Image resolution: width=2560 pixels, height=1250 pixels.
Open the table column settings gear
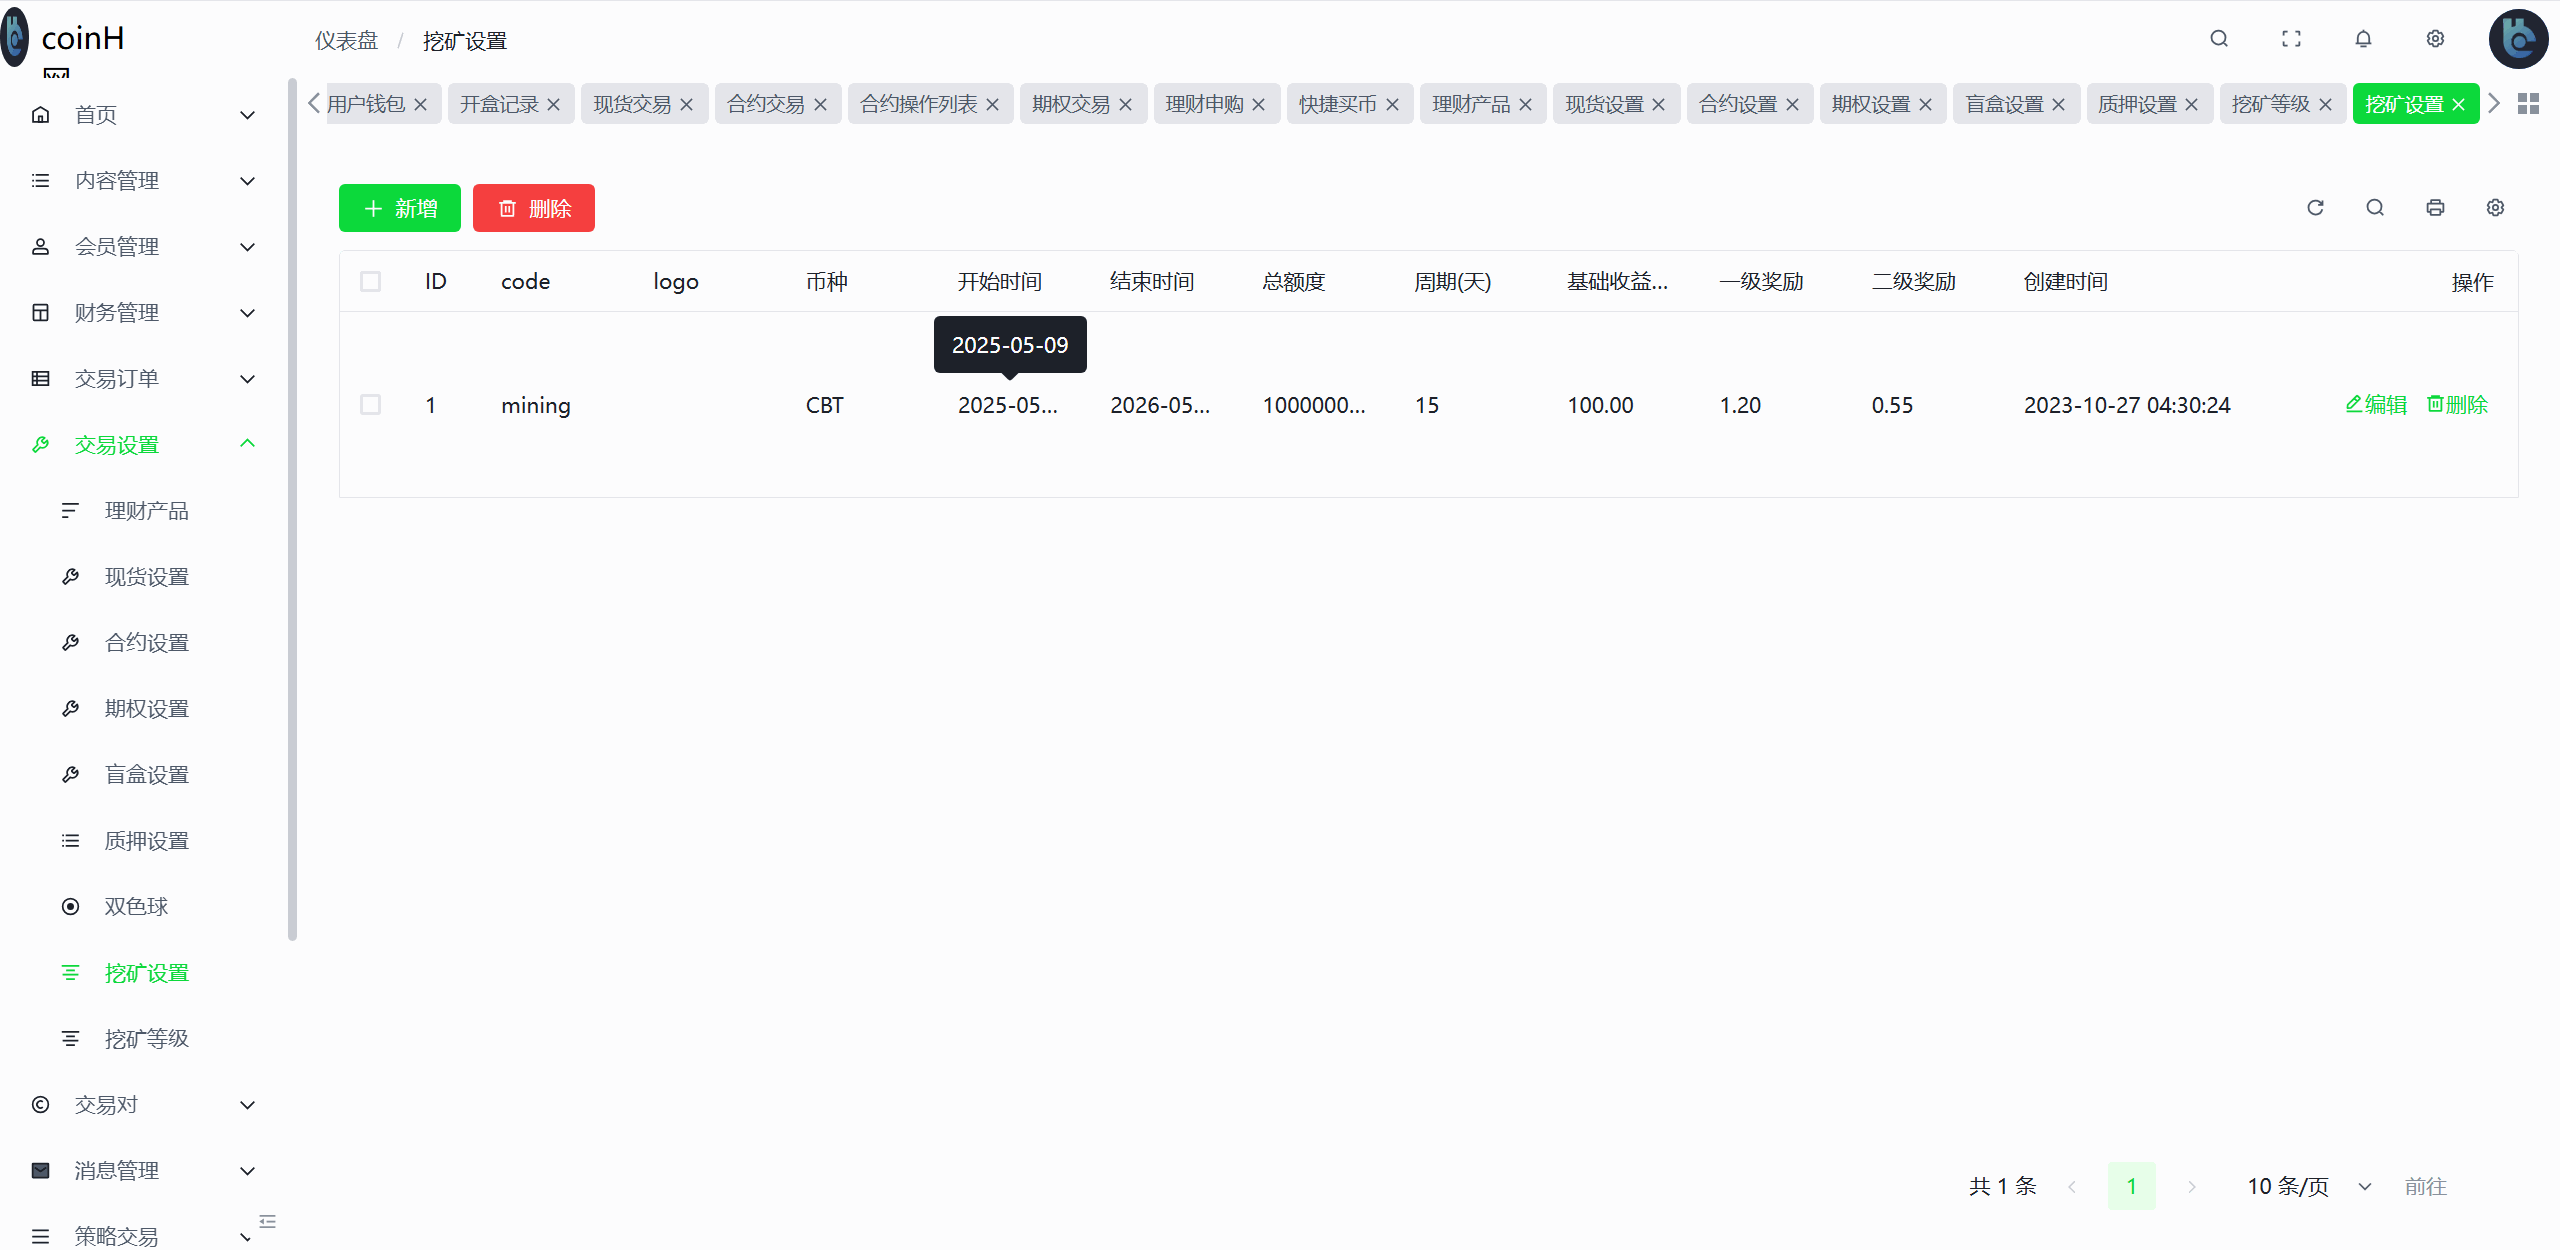click(x=2495, y=207)
